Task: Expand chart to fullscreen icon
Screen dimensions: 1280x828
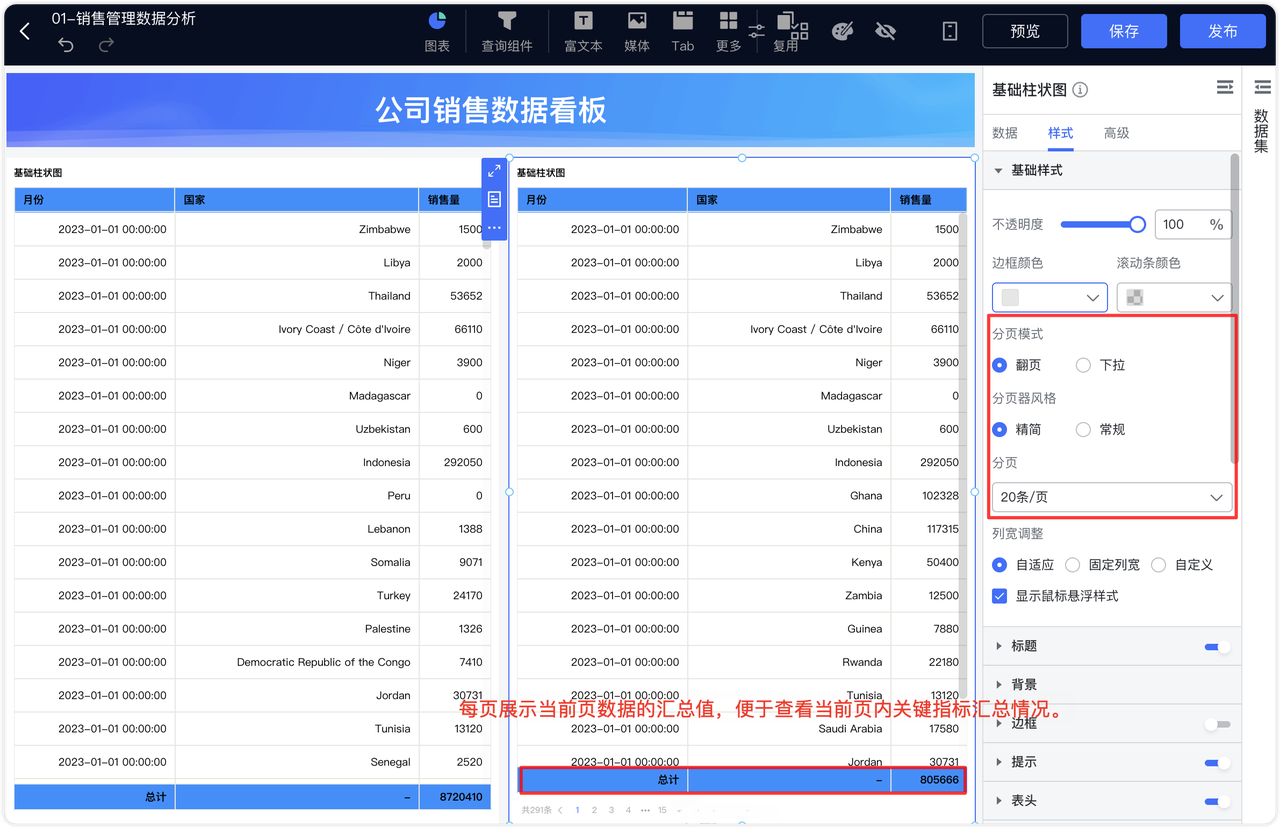Action: [494, 171]
